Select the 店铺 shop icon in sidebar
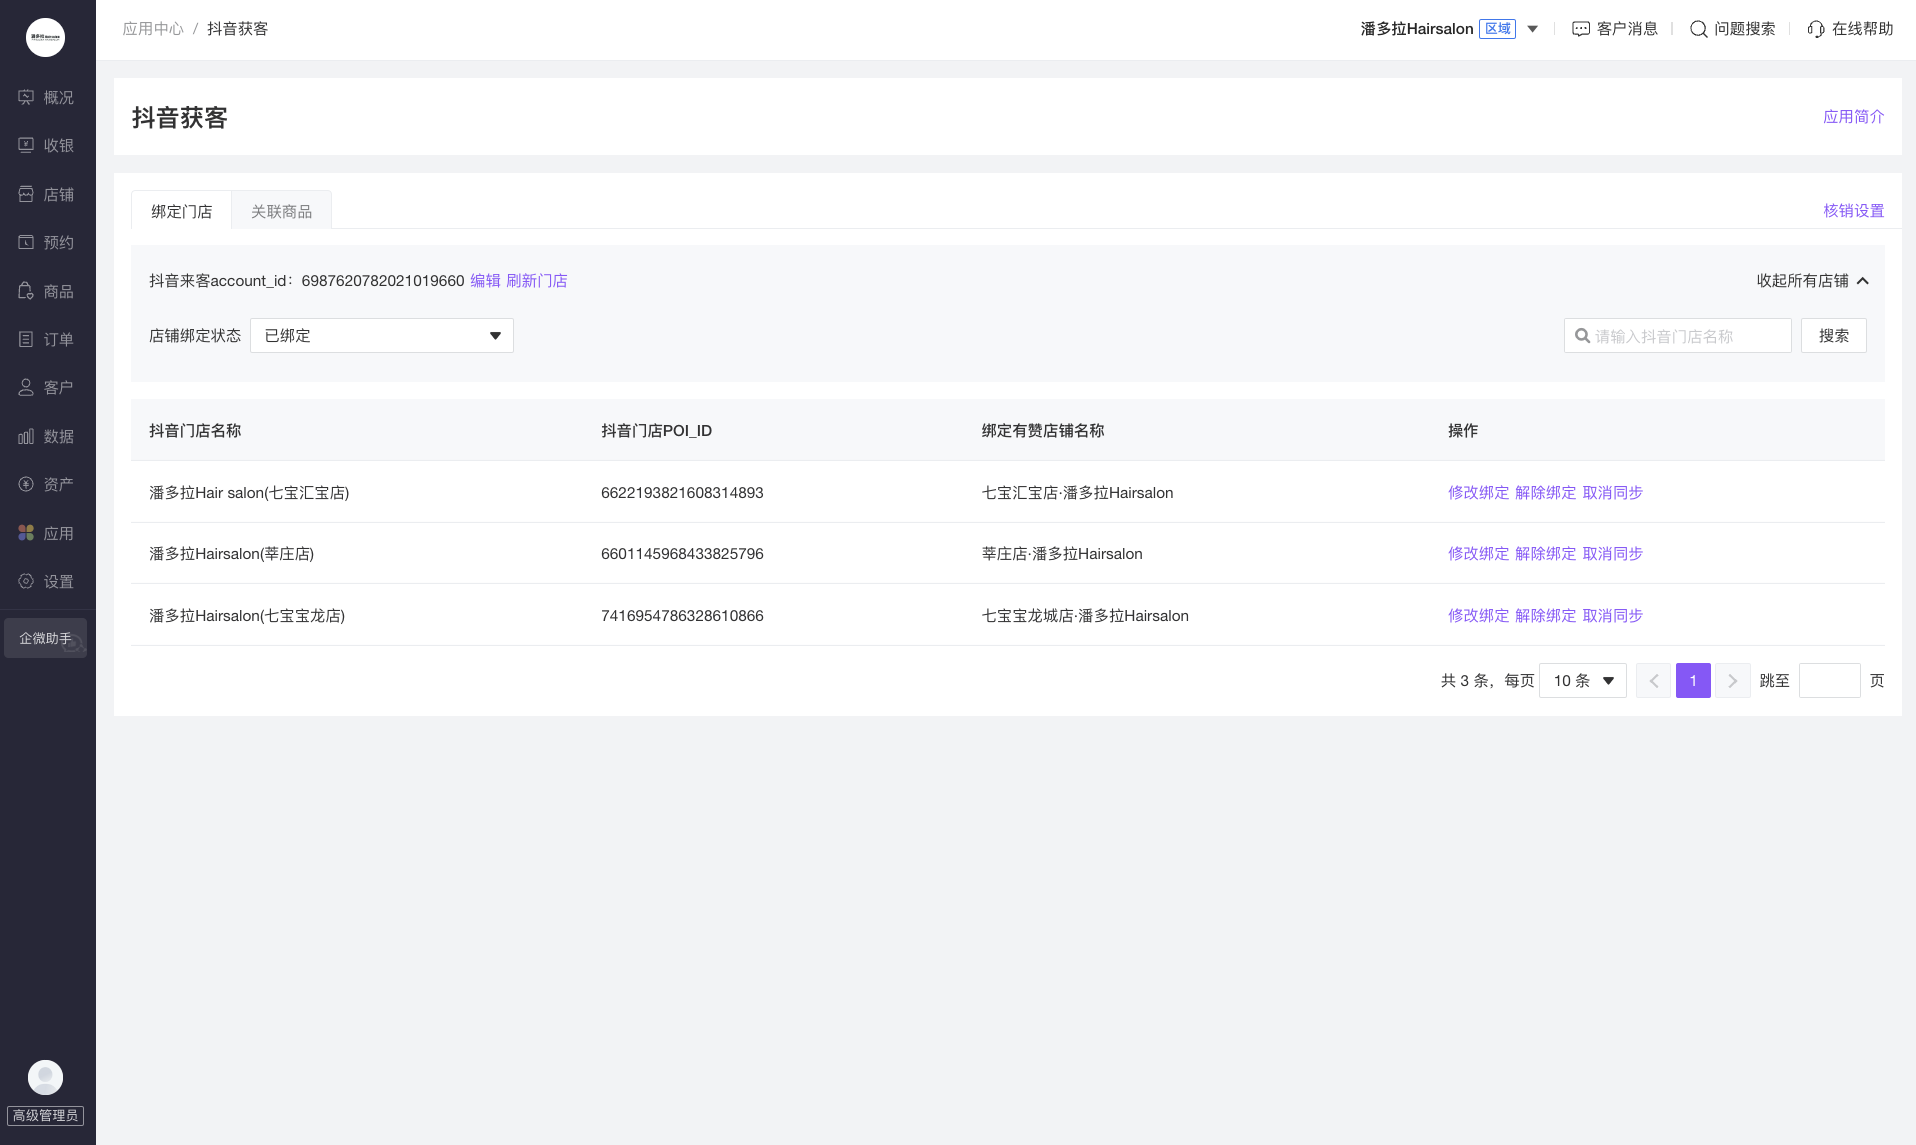 pos(26,194)
